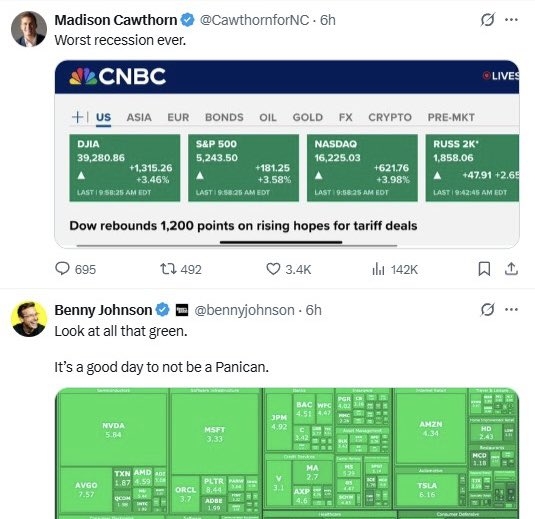Share Madison Cawthorn's post
The image size is (535, 519).
click(x=511, y=269)
